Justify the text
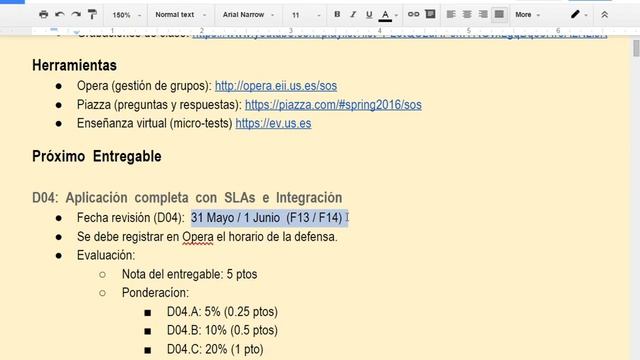 tap(499, 14)
